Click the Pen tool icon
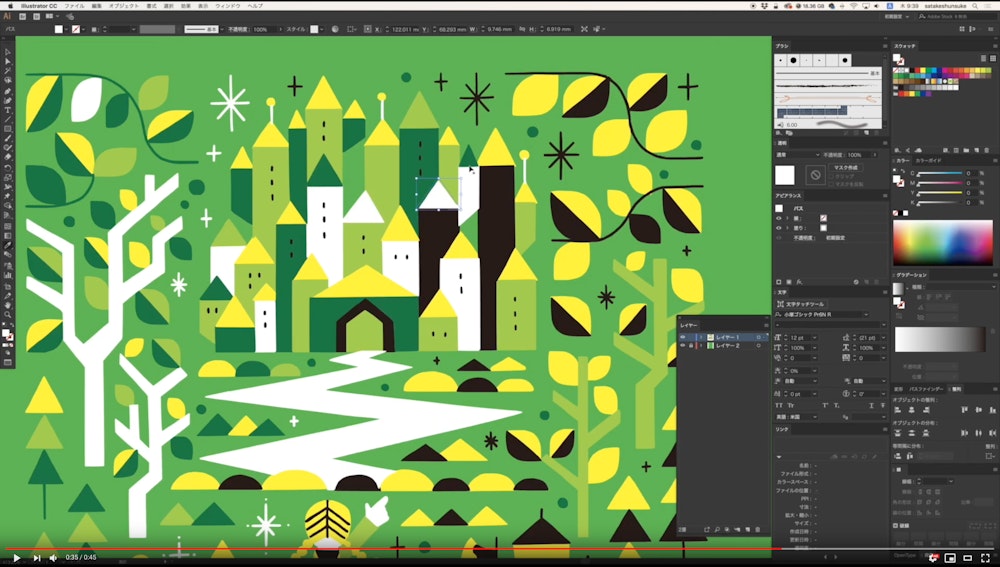Image resolution: width=1000 pixels, height=567 pixels. (8, 91)
